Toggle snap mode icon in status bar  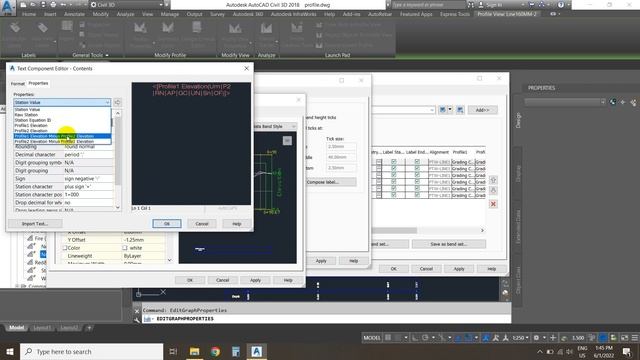(398, 338)
